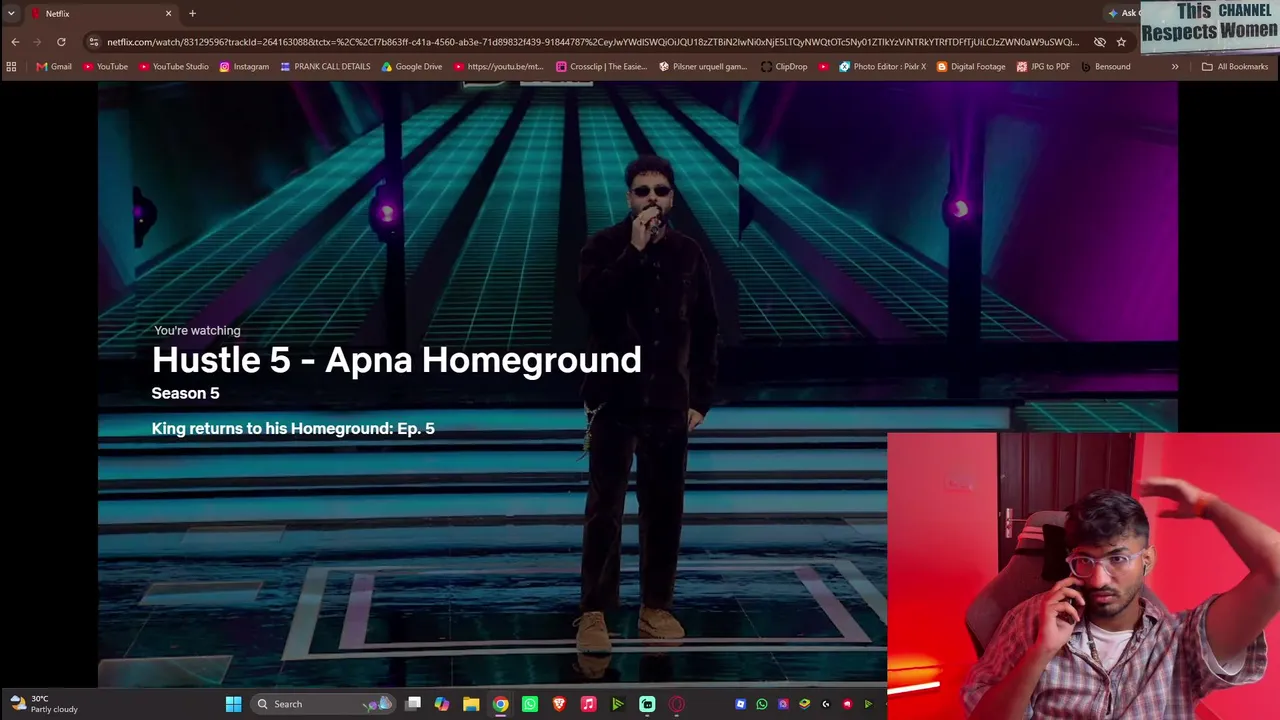Click "King returns to his Homeground: Ep. 5" text

coord(293,428)
